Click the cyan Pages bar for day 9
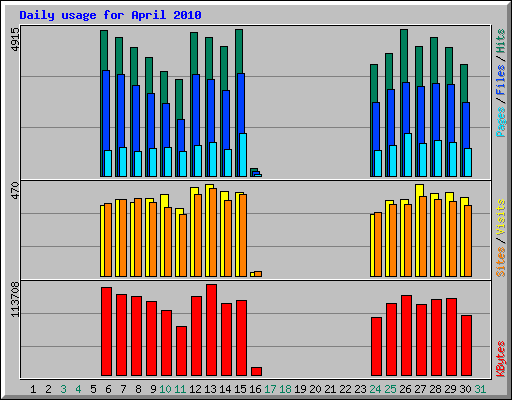 tap(153, 162)
